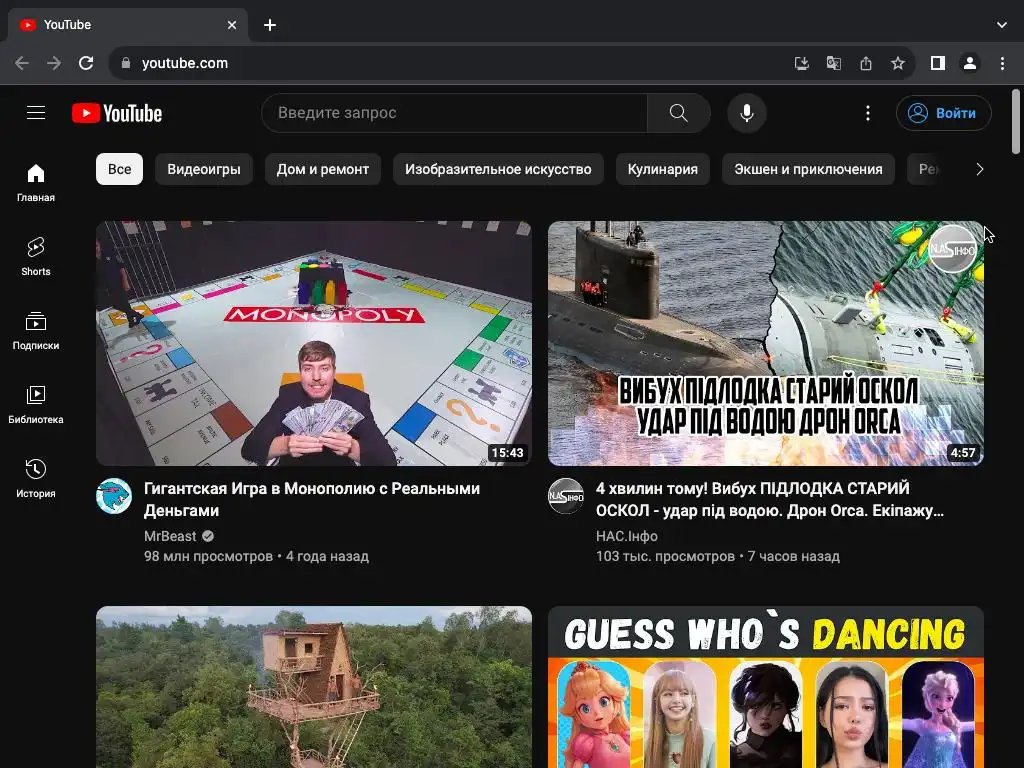The image size is (1024, 768).
Task: Select the Все chip
Action: (x=120, y=169)
